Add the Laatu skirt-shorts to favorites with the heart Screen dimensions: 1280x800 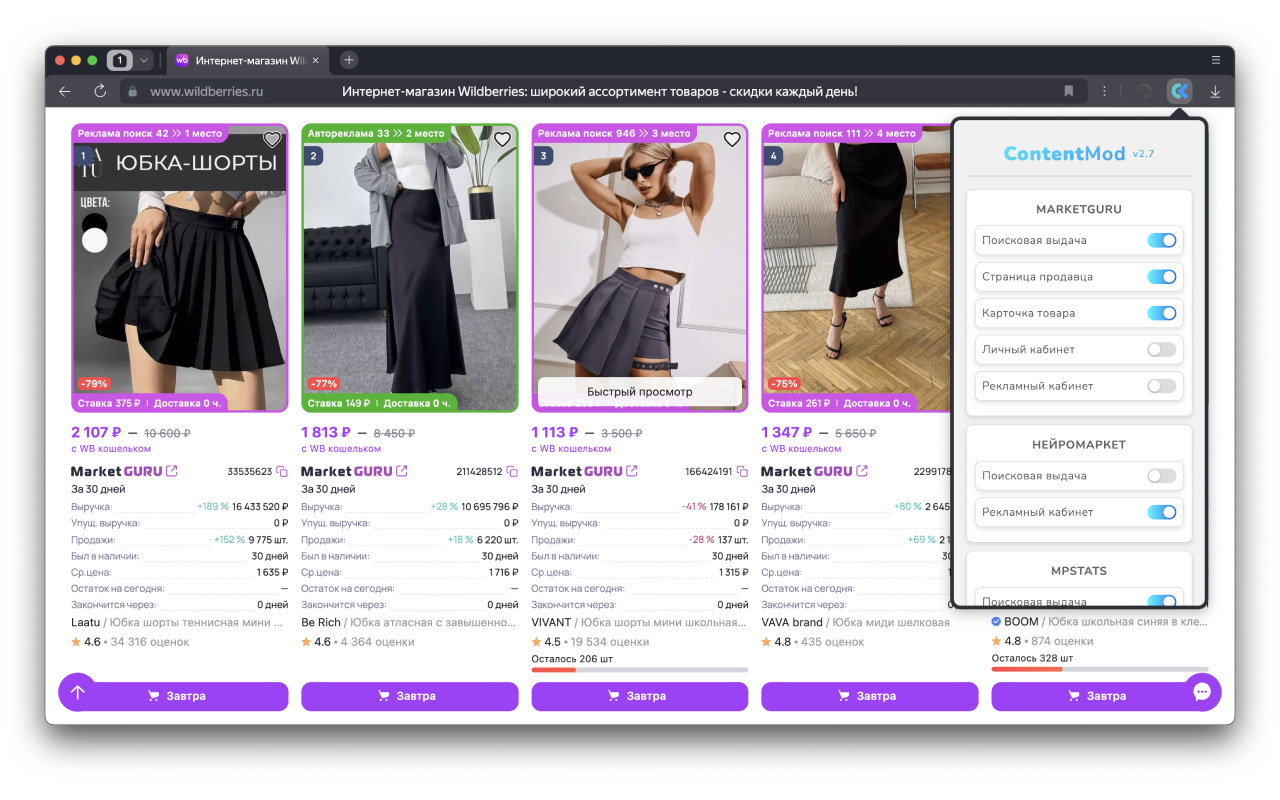click(x=272, y=139)
